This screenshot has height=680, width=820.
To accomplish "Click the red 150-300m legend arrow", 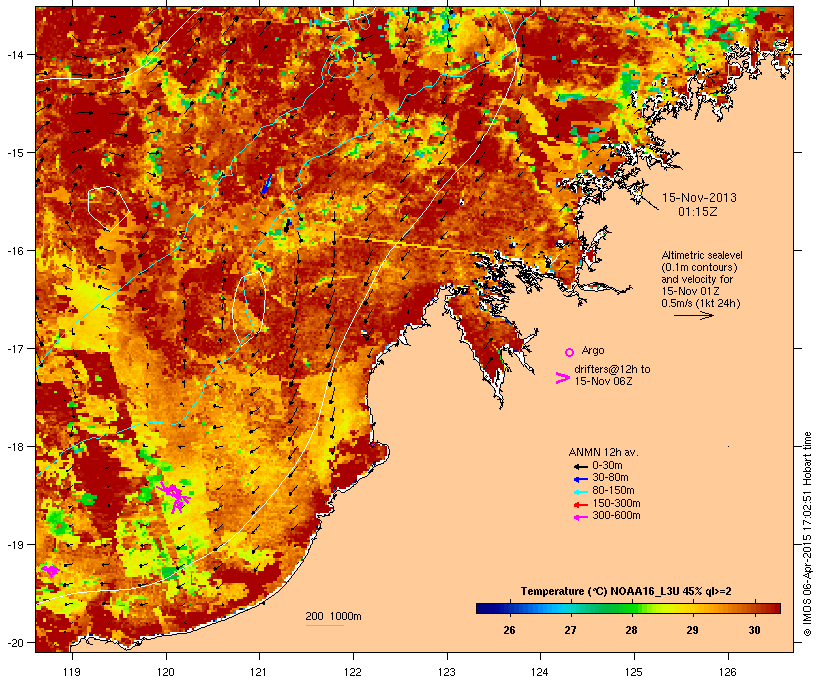I will [x=580, y=504].
